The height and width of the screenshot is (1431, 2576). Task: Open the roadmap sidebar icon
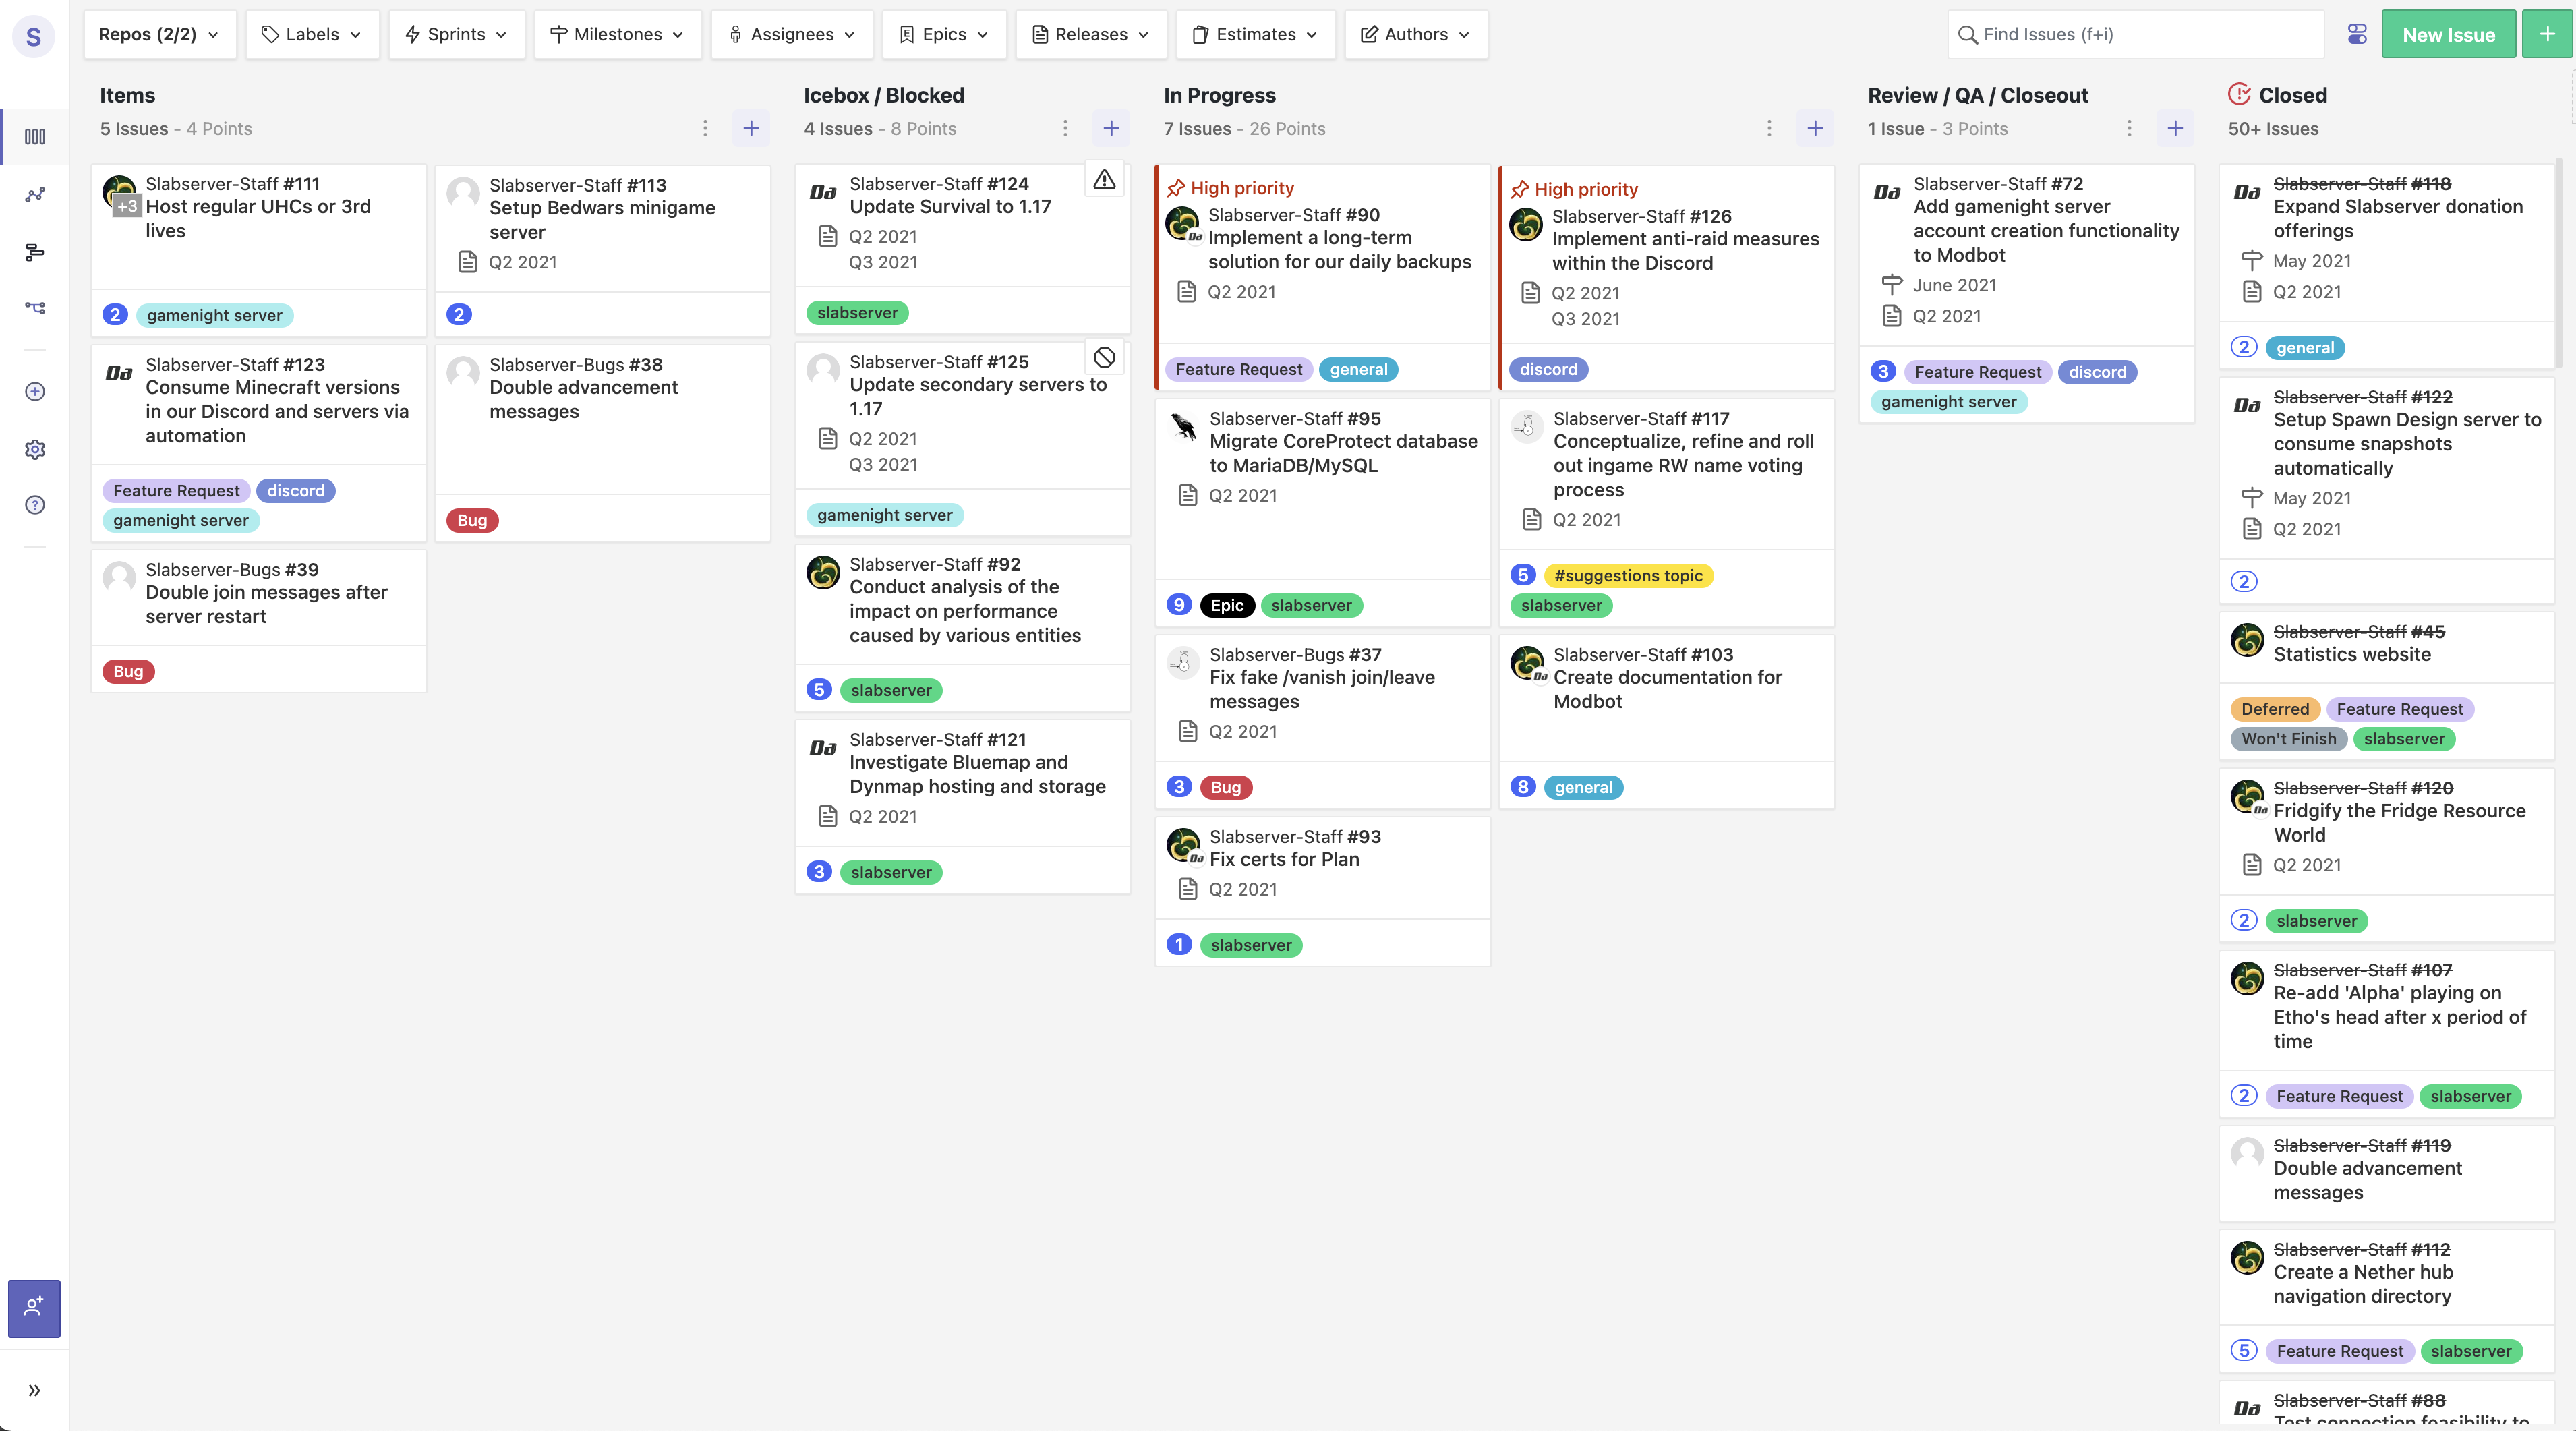tap(35, 252)
